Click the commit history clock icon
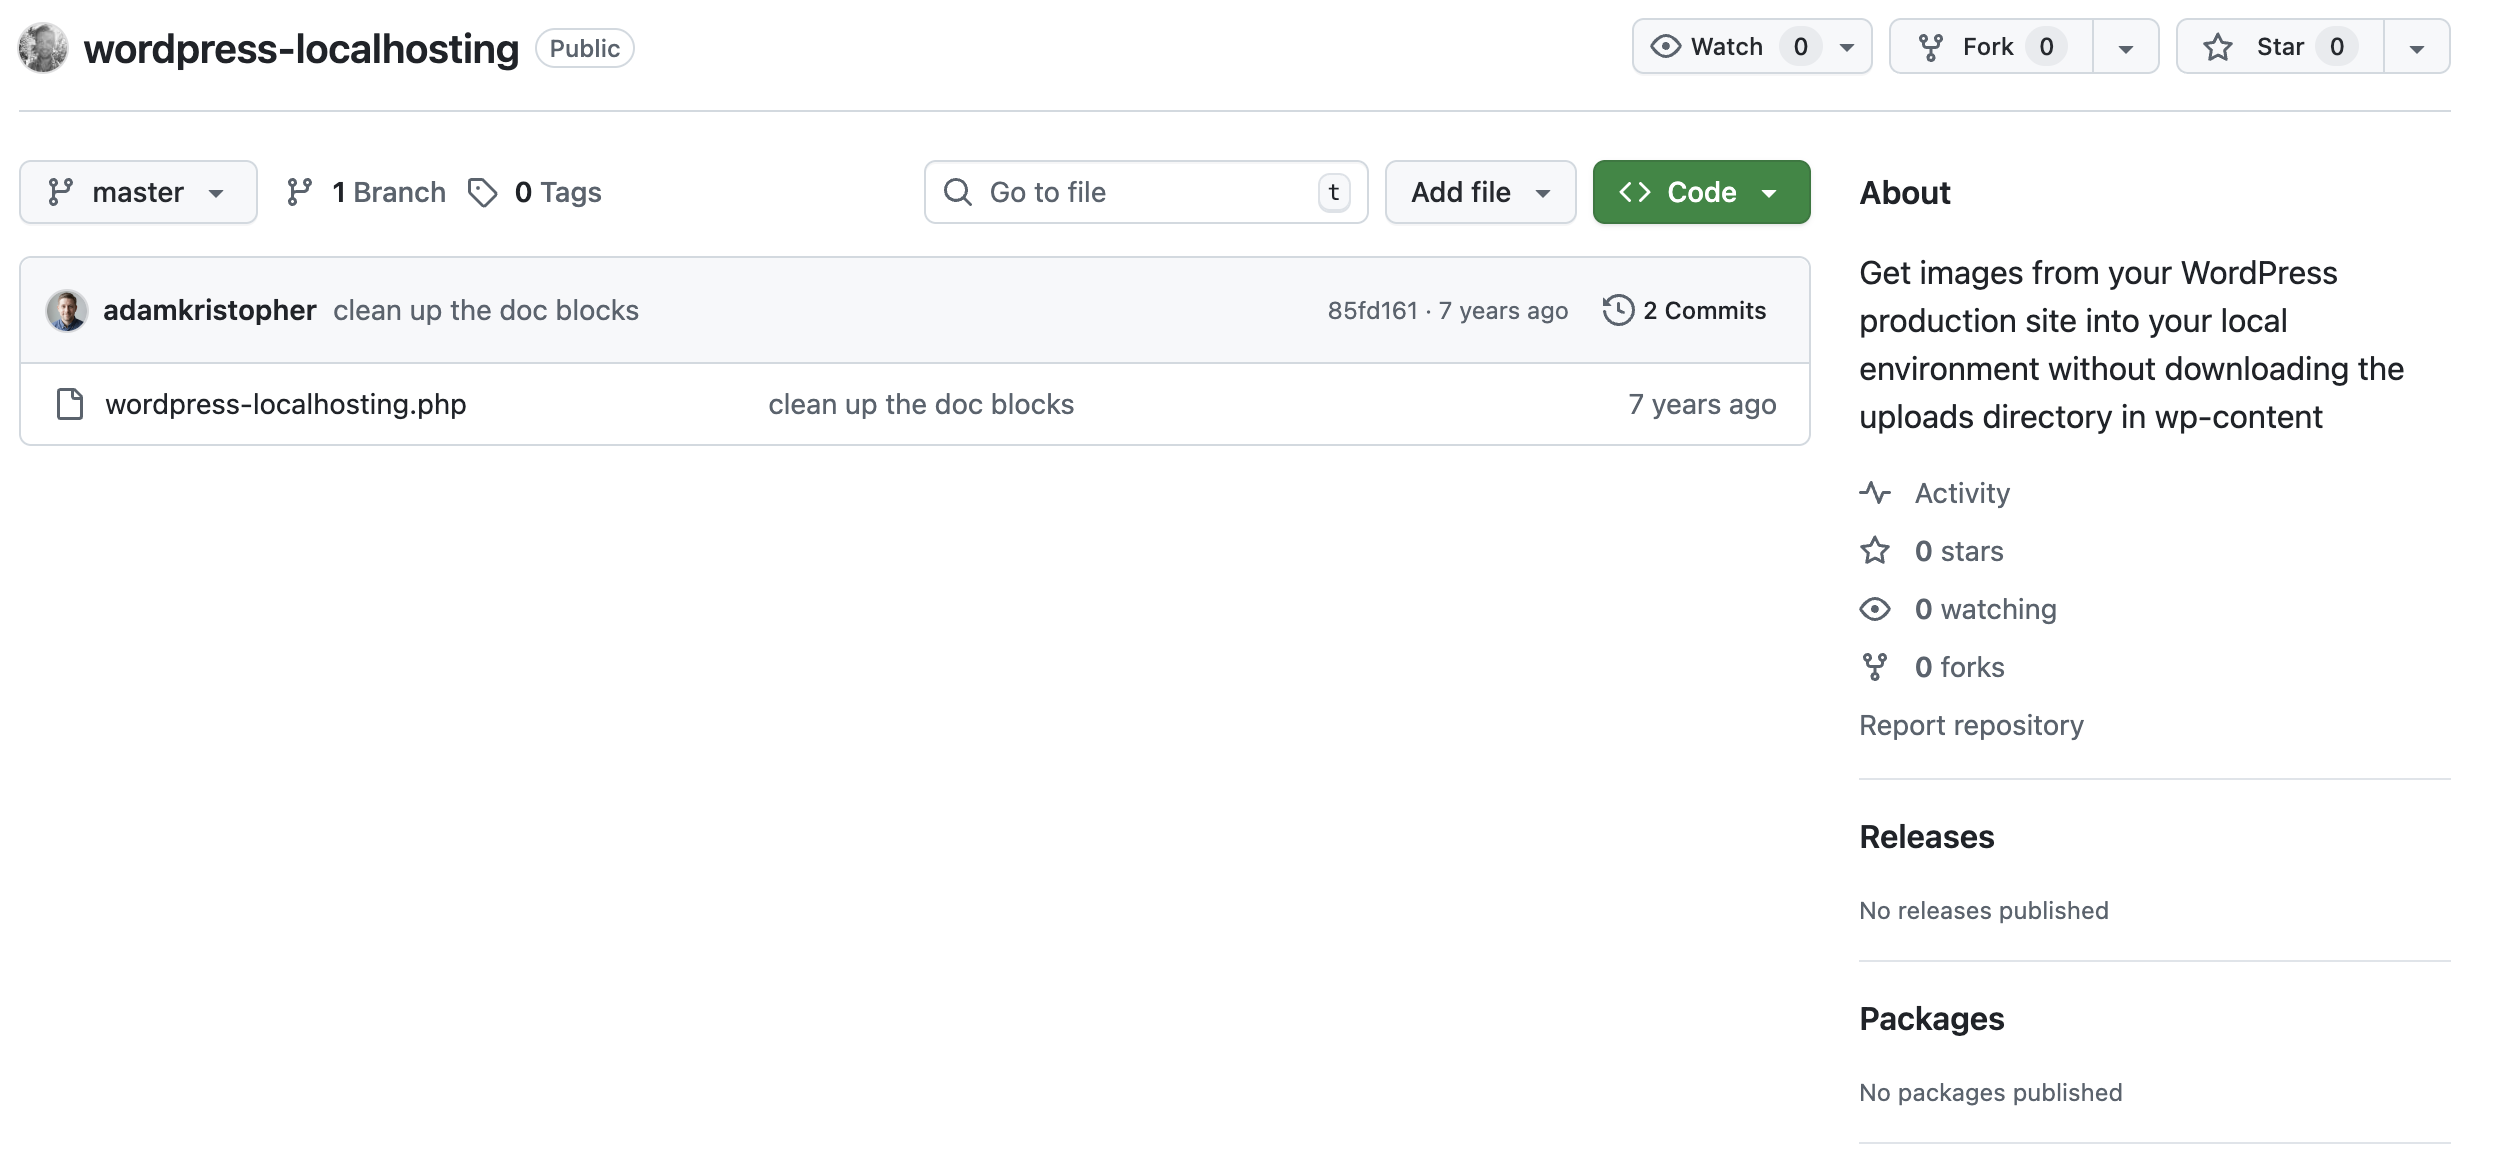Image resolution: width=2502 pixels, height=1168 pixels. [1620, 310]
